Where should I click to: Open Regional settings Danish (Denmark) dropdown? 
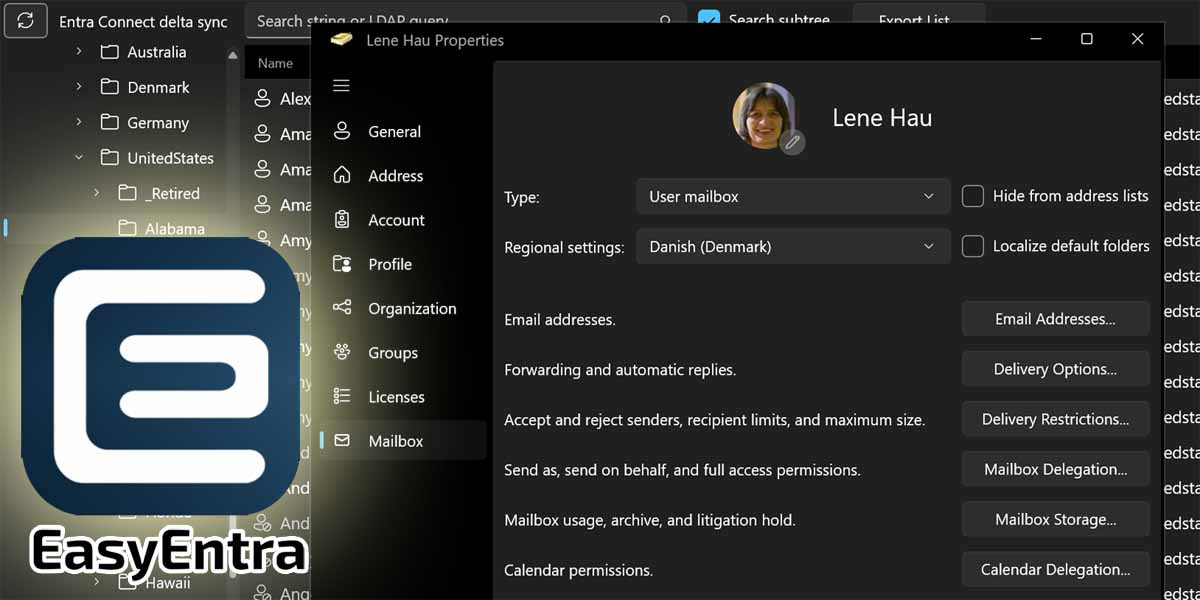coord(793,247)
